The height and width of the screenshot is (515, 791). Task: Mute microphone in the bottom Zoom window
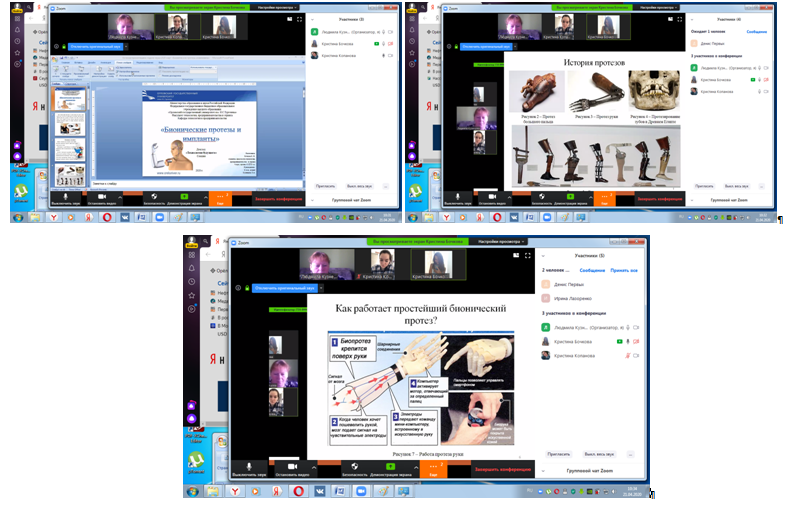point(247,468)
